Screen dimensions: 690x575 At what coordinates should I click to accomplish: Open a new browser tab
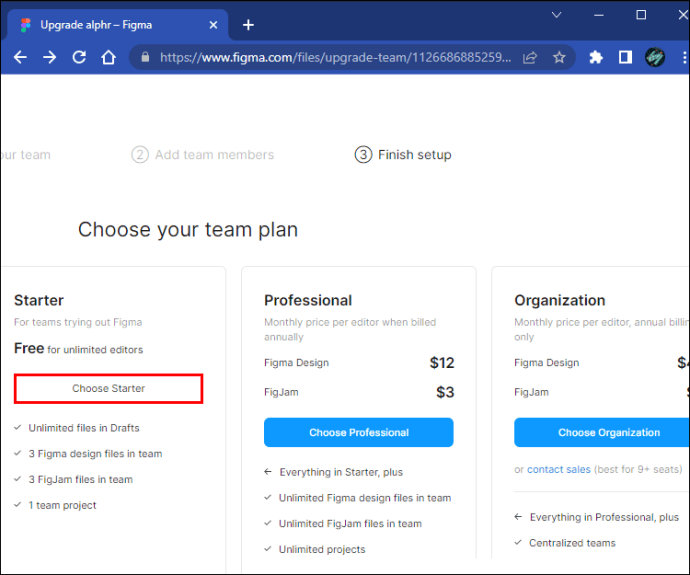tap(248, 25)
